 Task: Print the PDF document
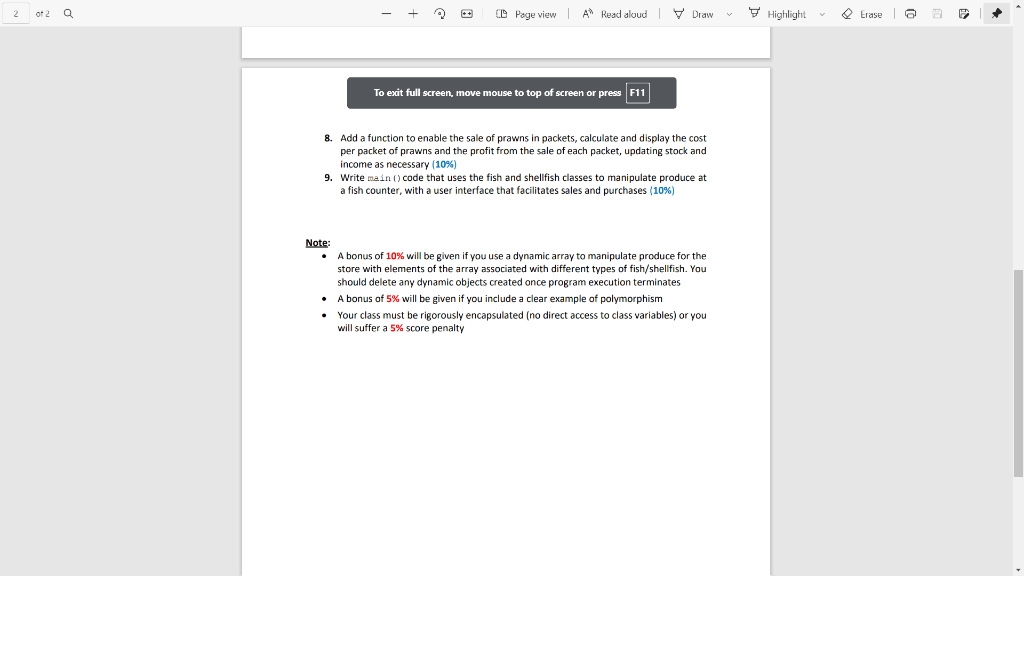910,13
